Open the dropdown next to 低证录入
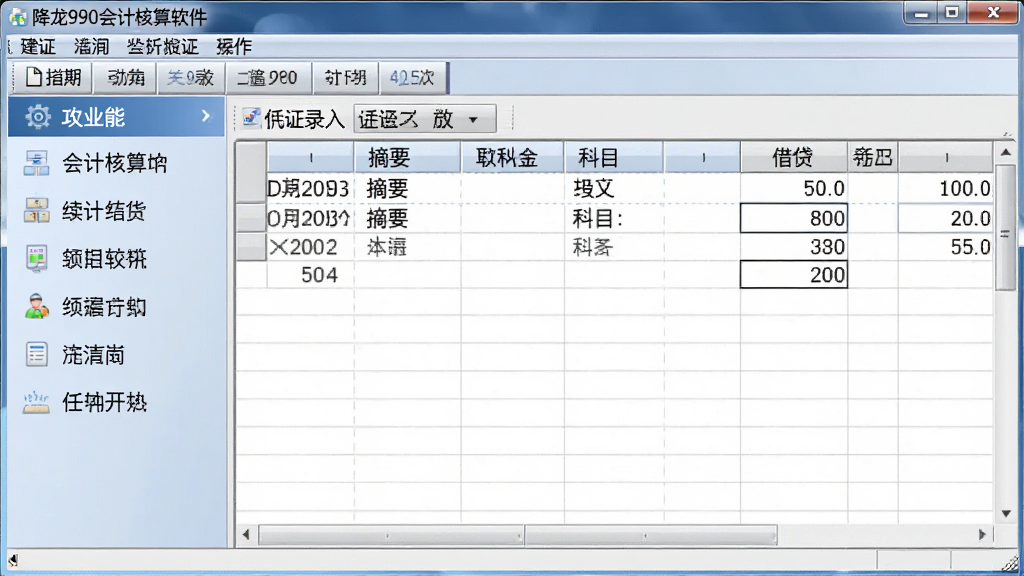This screenshot has height=576, width=1024. click(424, 119)
